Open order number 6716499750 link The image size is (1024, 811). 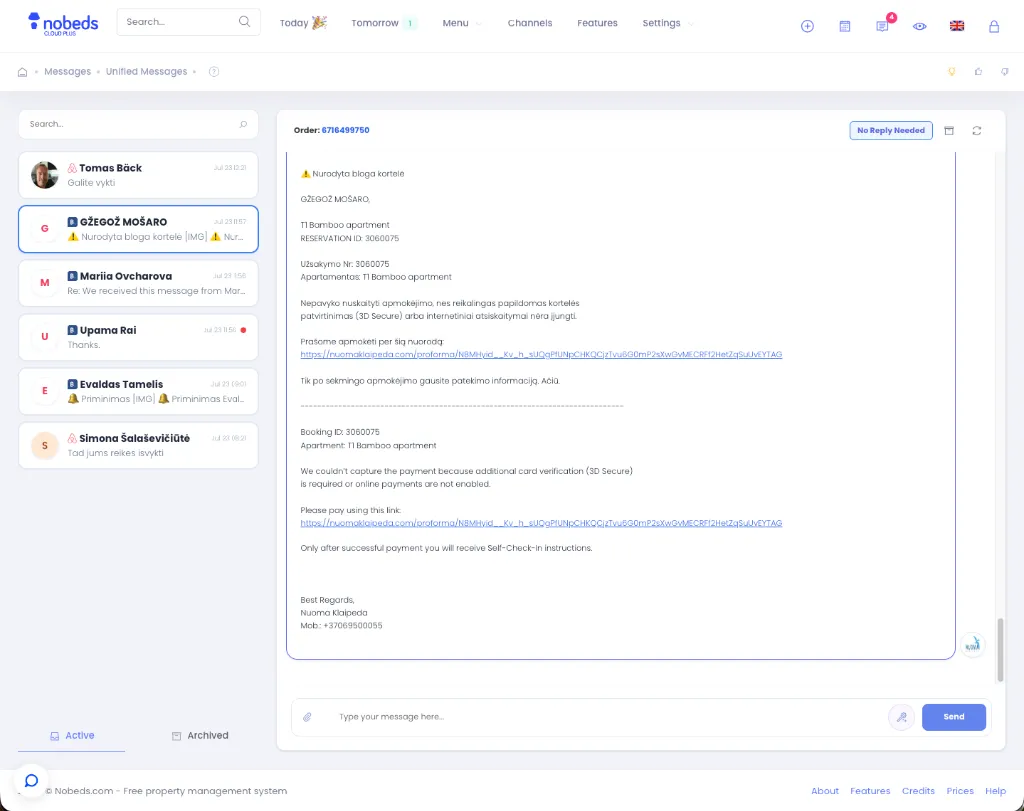[345, 130]
